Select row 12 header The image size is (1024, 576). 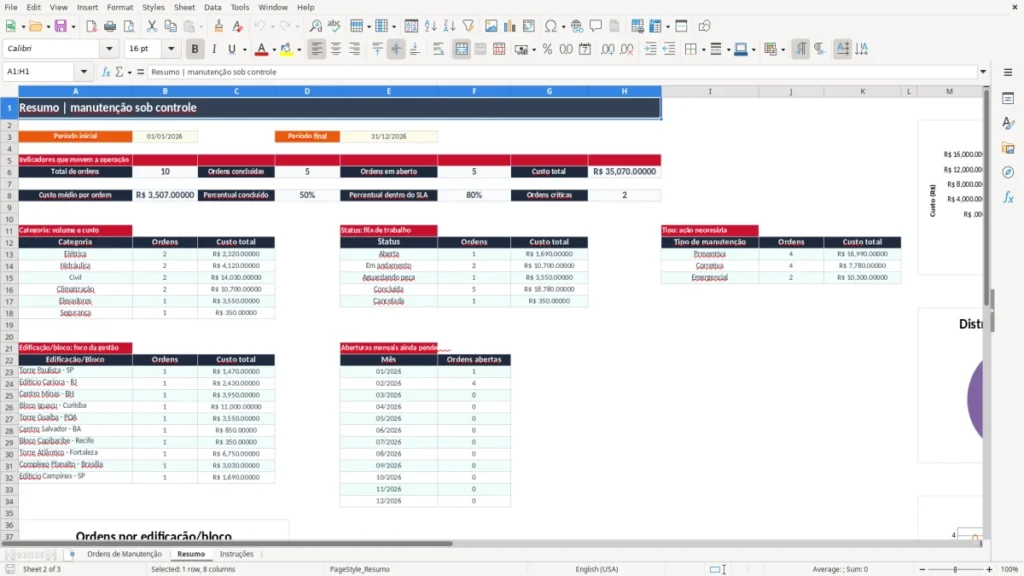coord(9,242)
